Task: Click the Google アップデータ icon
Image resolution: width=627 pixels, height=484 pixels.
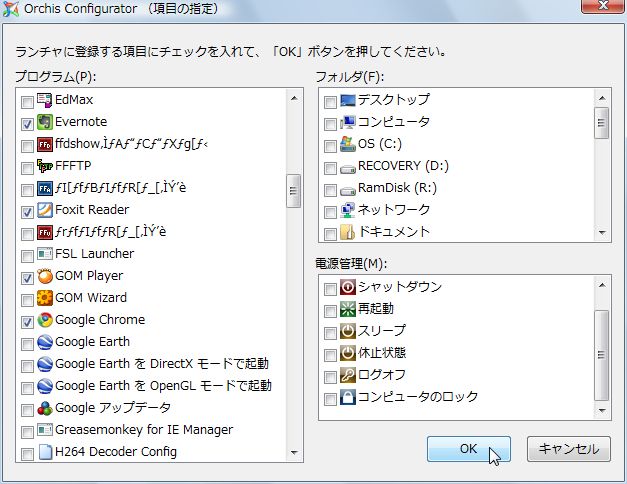Action: coord(44,408)
